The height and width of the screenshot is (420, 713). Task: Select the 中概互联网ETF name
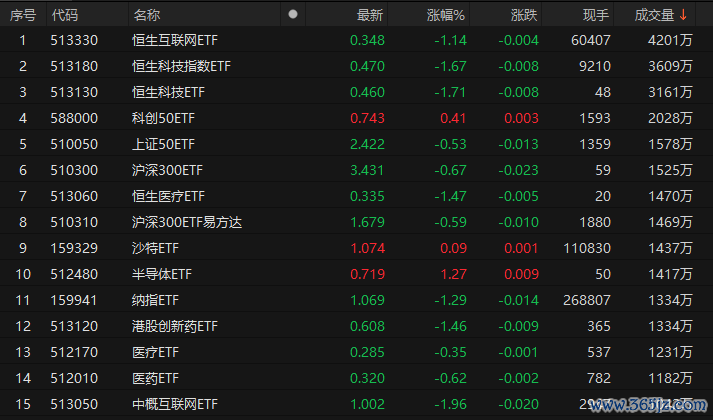coord(175,404)
